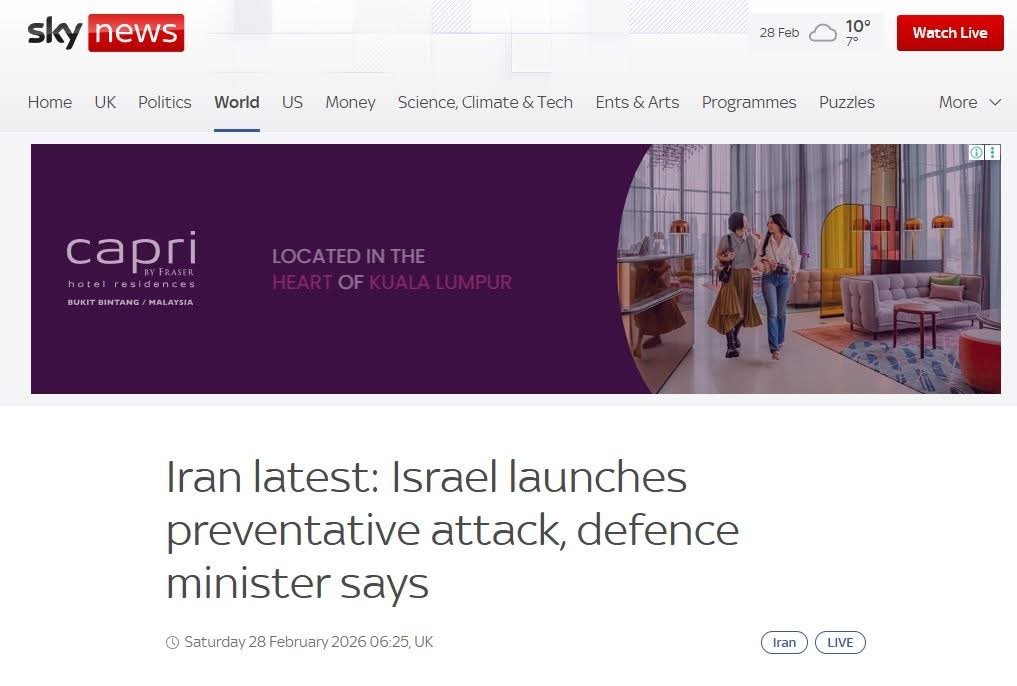Click the LIVE tag

click(840, 643)
